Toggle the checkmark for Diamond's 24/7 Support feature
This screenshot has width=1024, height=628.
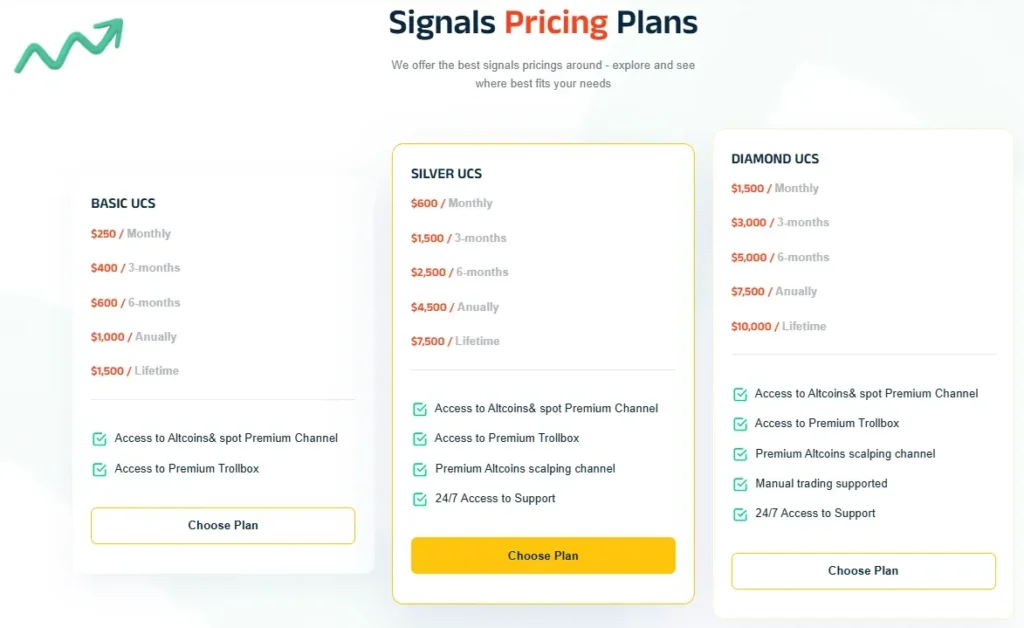click(739, 513)
